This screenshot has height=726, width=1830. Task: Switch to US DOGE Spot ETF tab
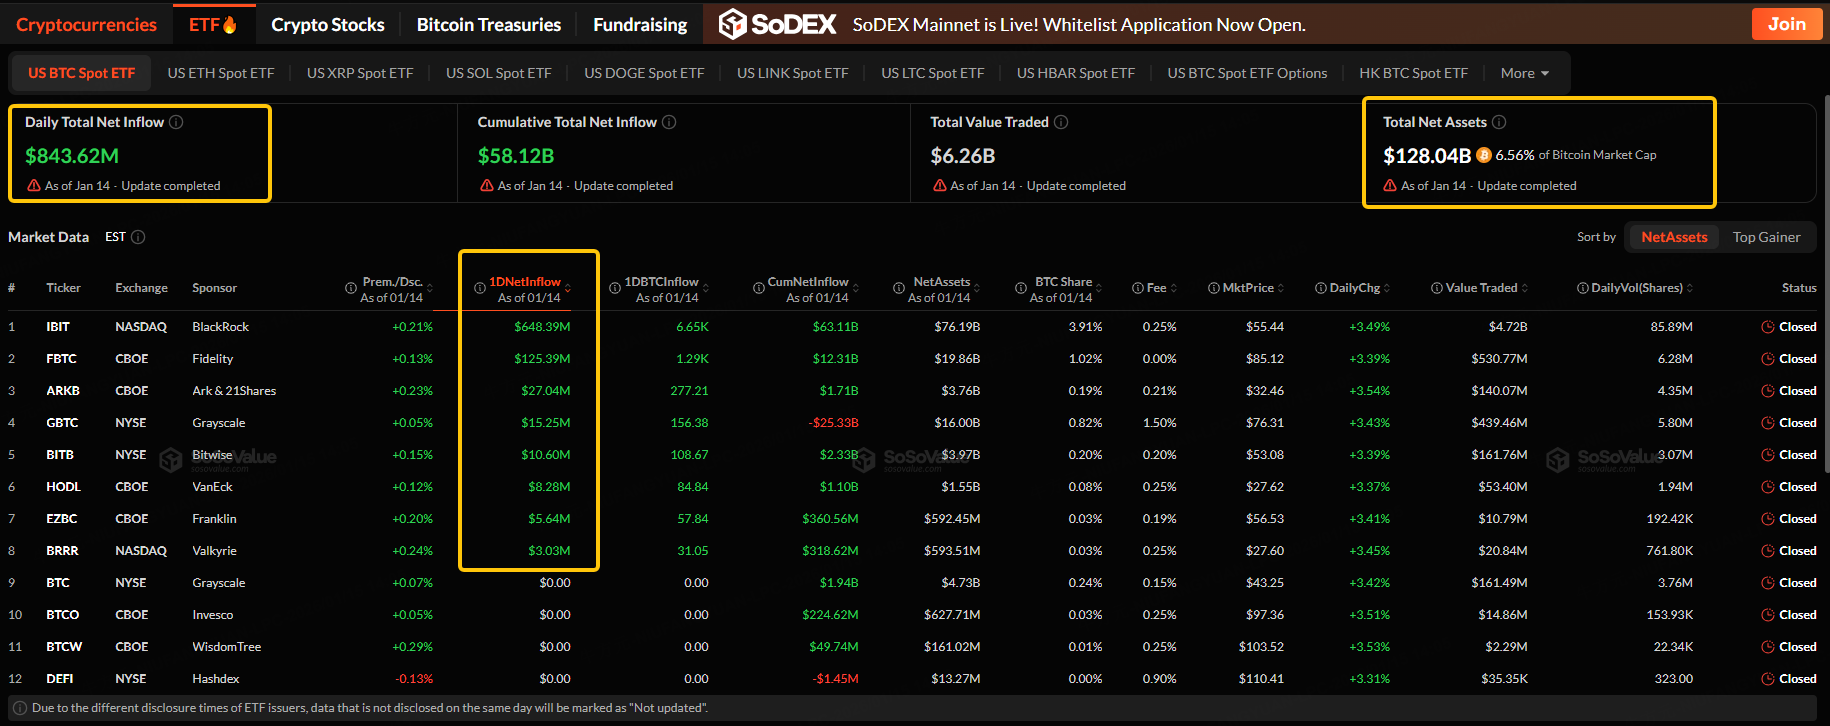[644, 73]
